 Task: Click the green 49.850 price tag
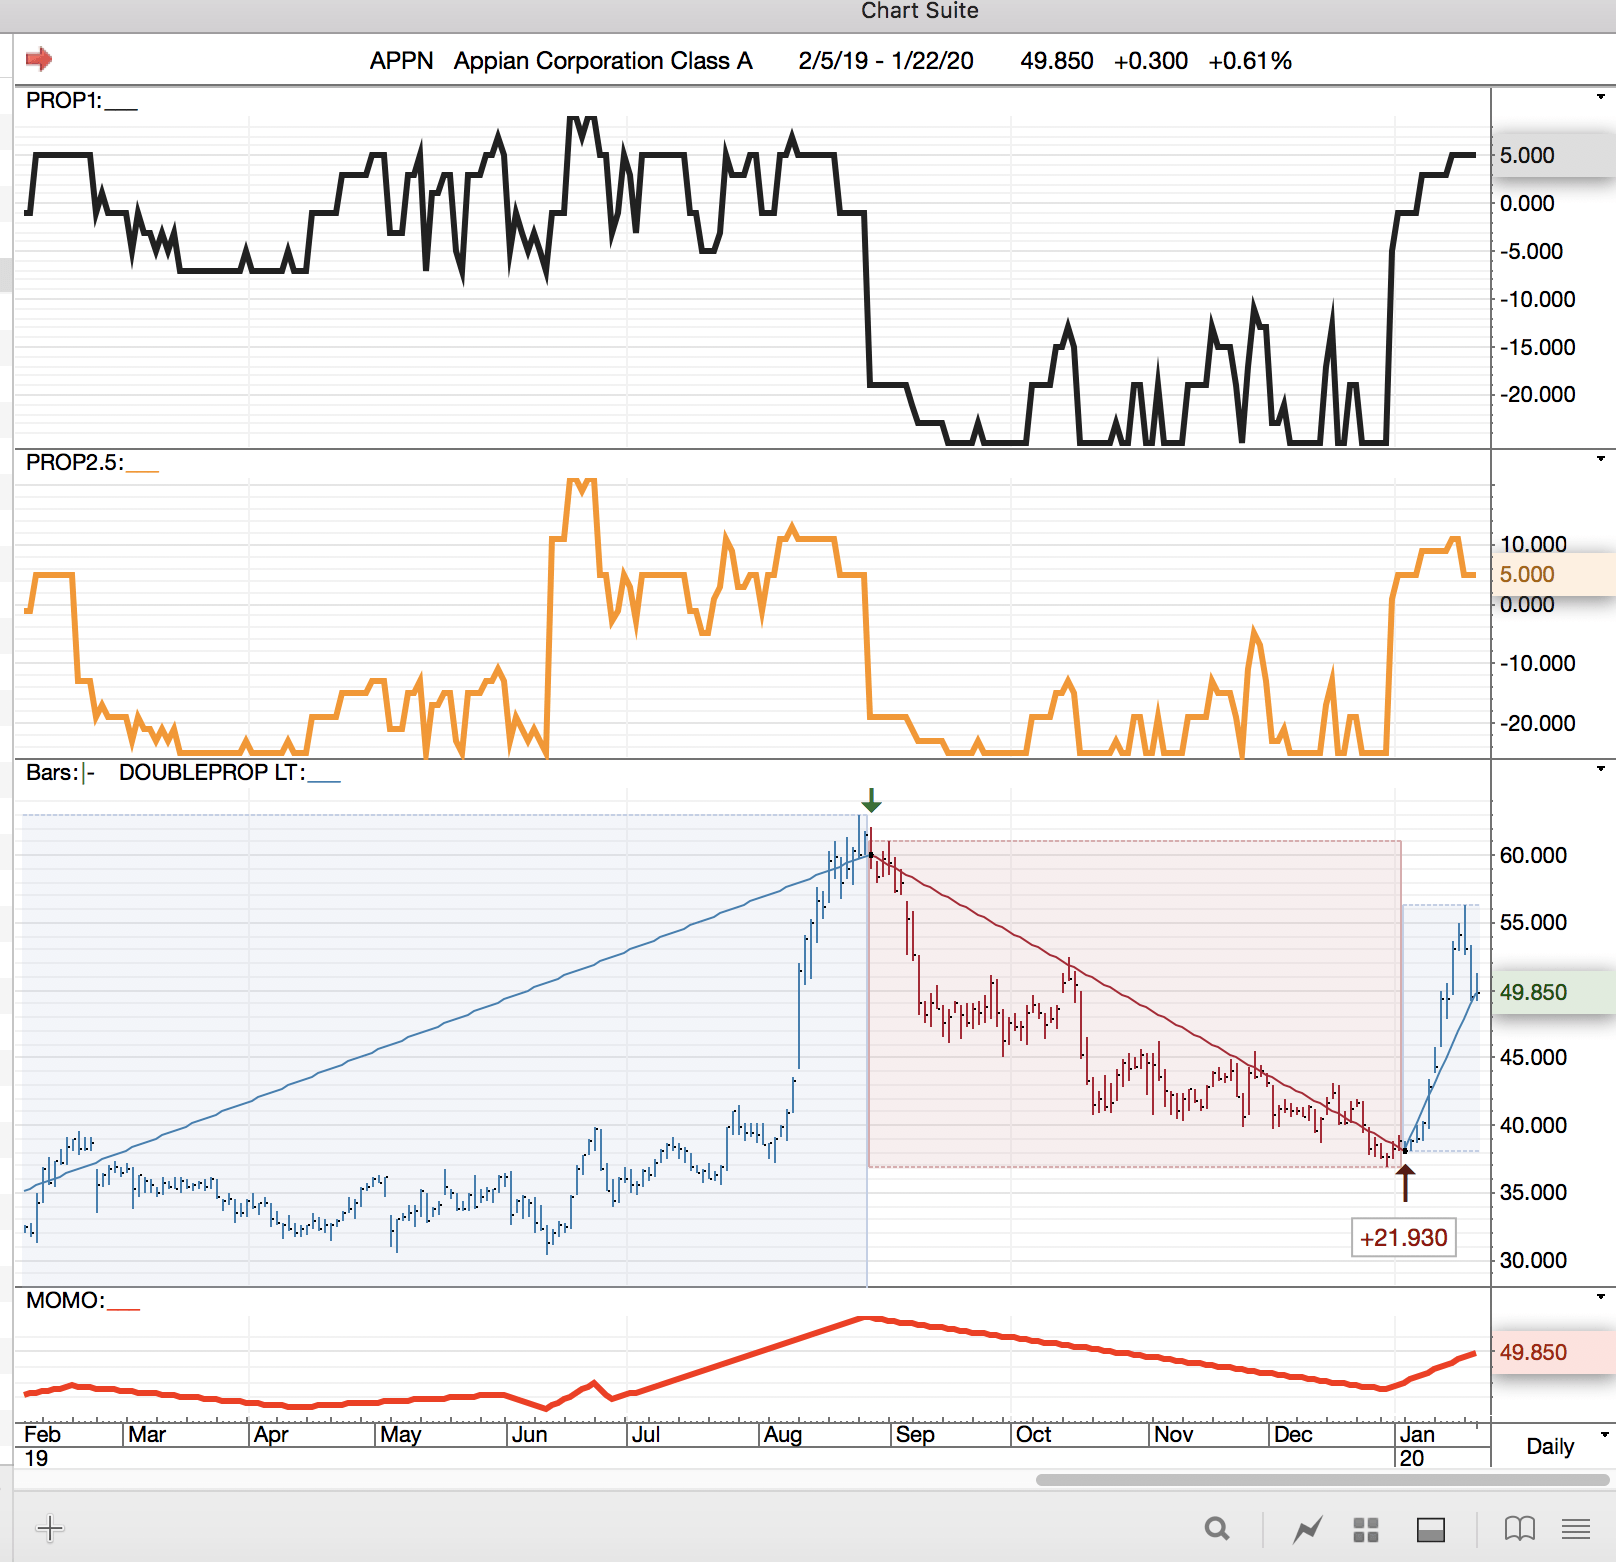[x=1553, y=992]
